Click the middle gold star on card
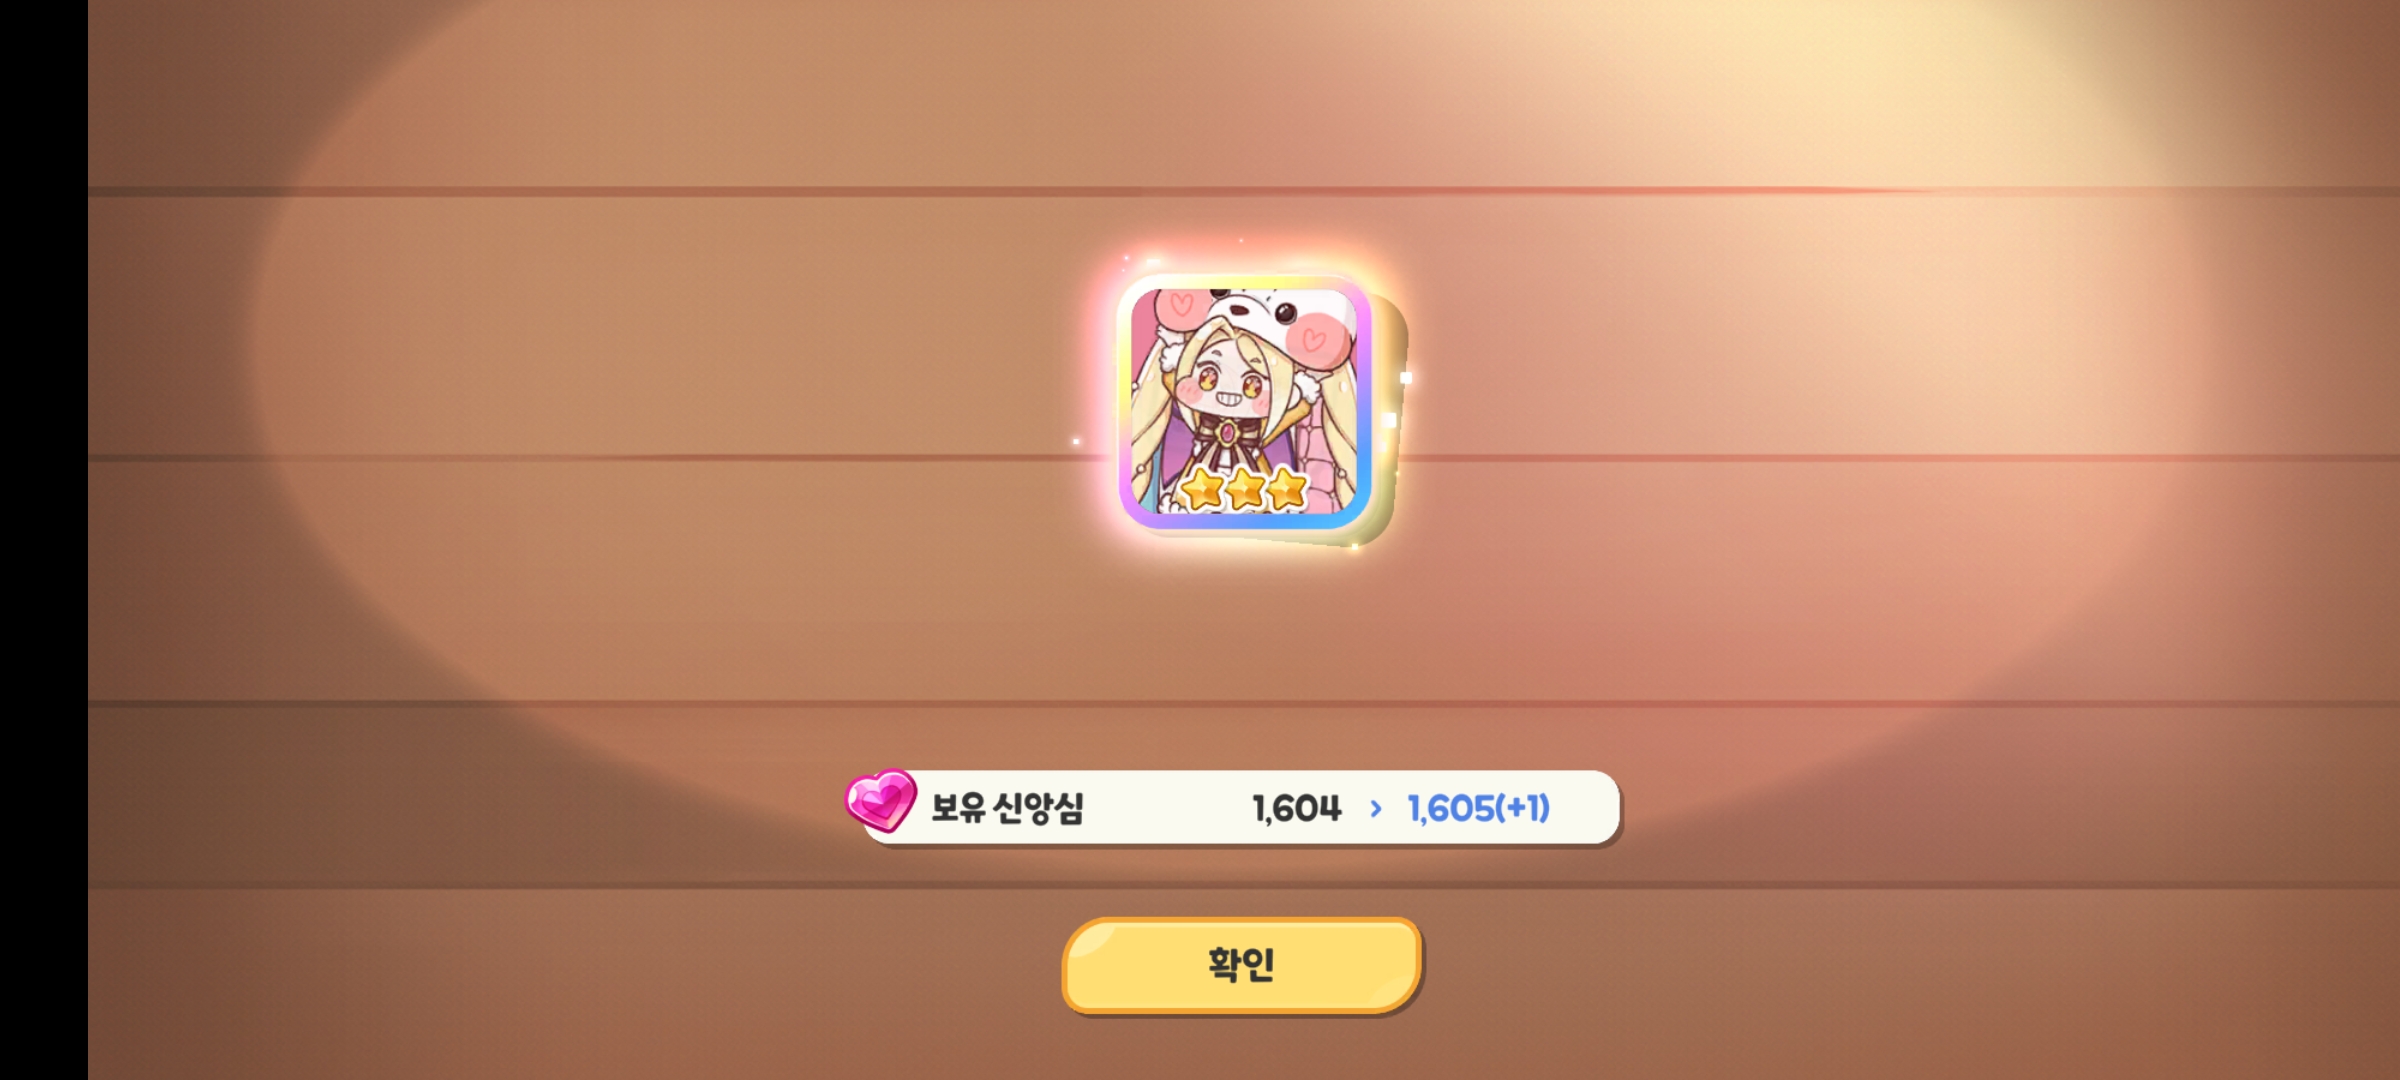 tap(1244, 489)
